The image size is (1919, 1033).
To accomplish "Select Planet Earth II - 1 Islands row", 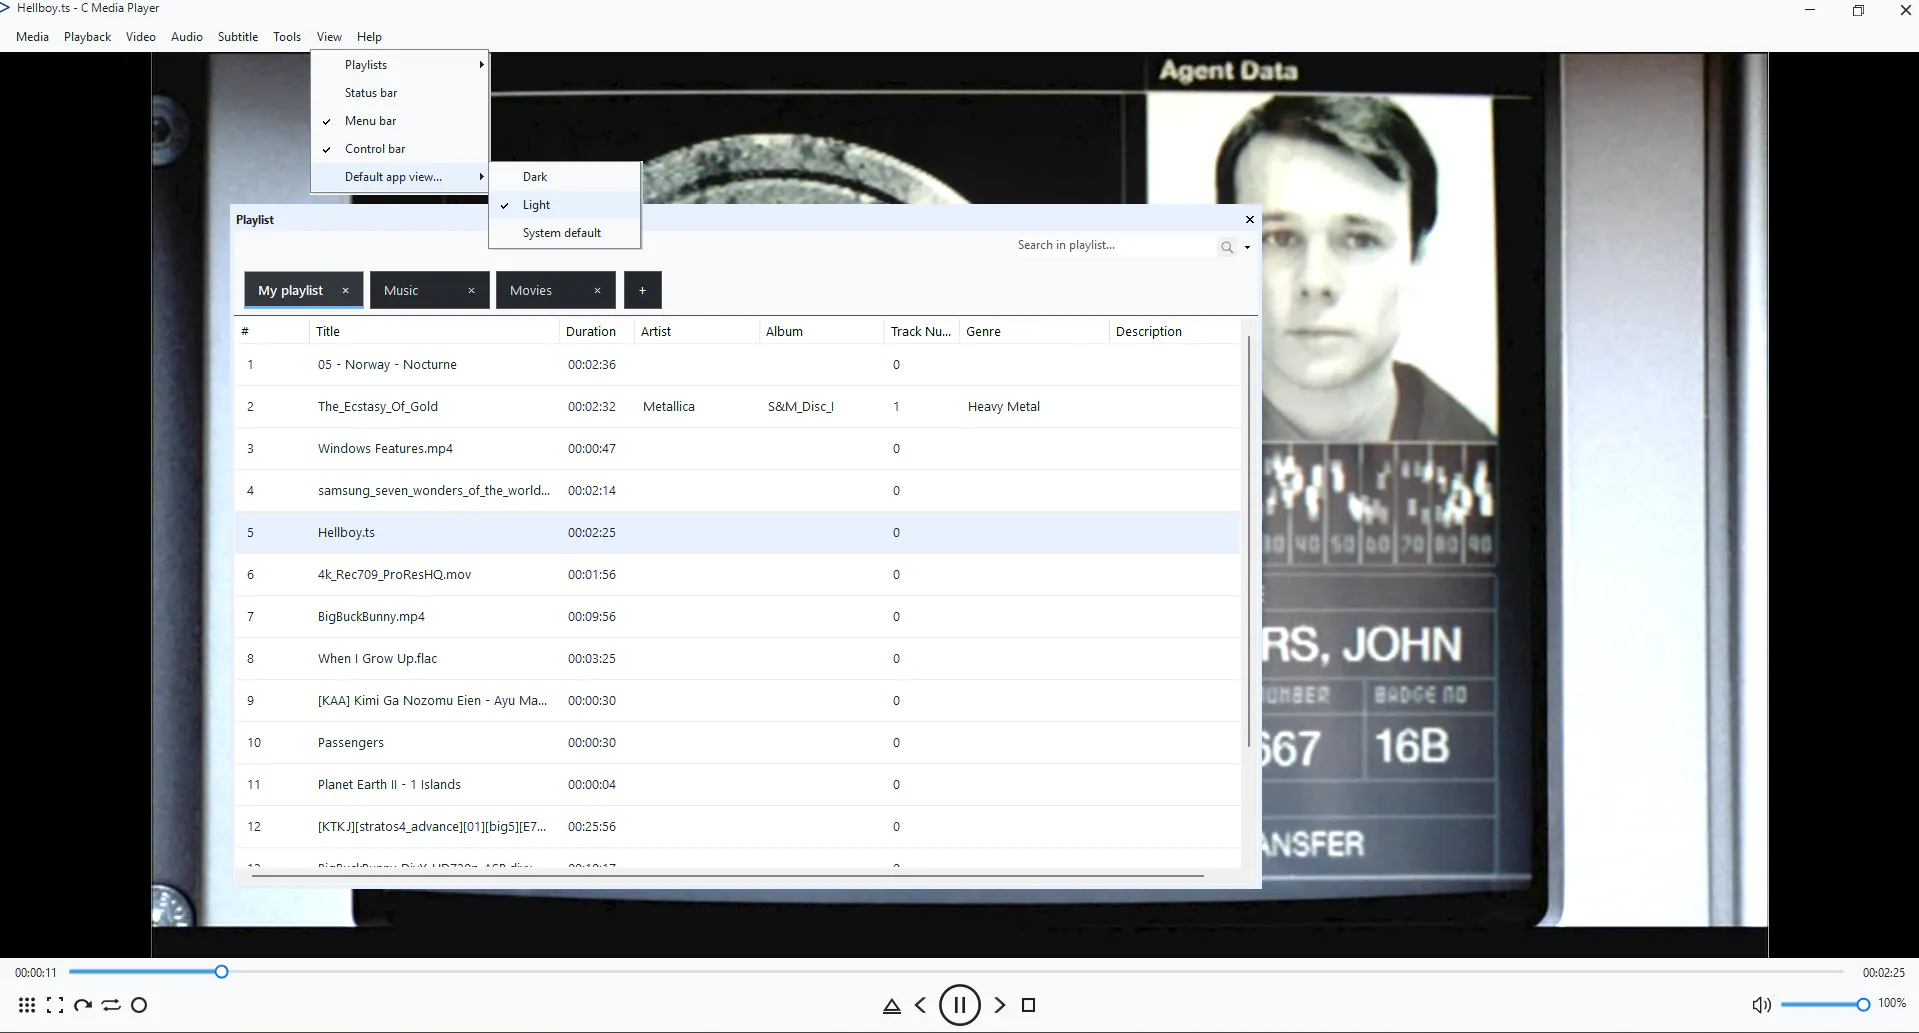I will [x=737, y=785].
